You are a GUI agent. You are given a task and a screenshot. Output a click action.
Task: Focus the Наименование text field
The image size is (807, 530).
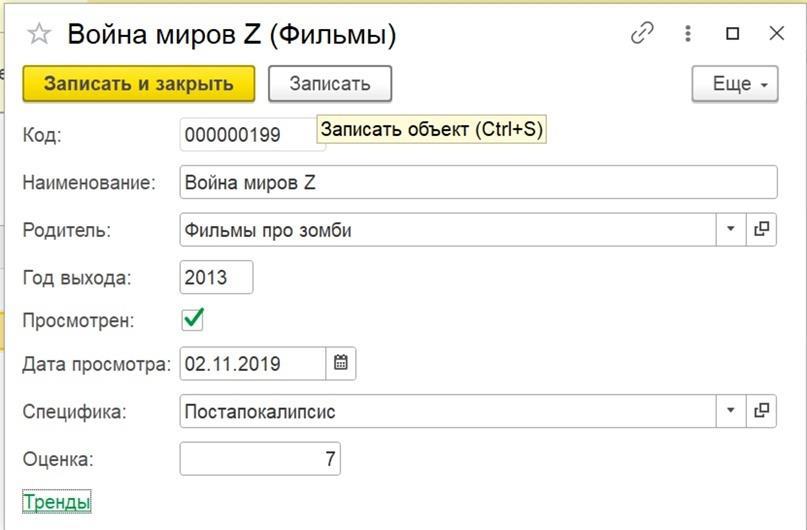(x=478, y=182)
